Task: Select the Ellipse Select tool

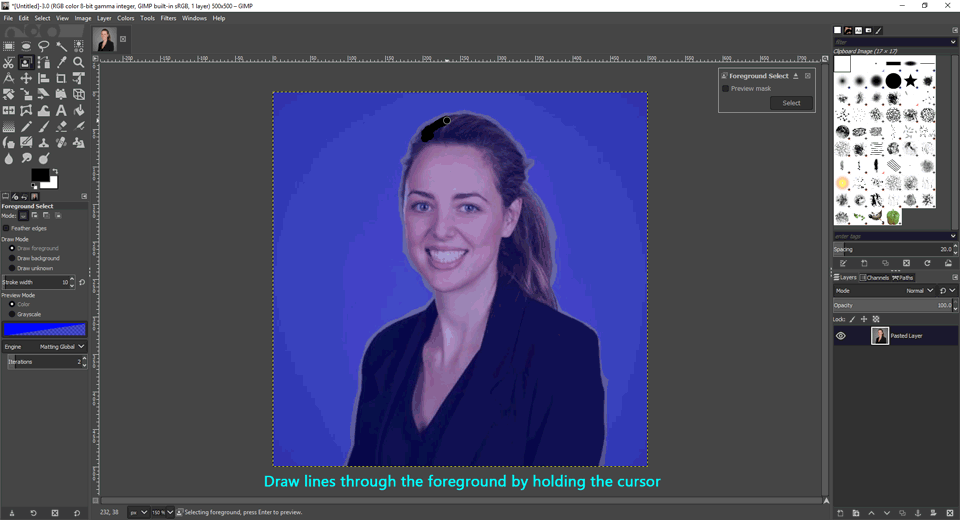Action: 26,46
